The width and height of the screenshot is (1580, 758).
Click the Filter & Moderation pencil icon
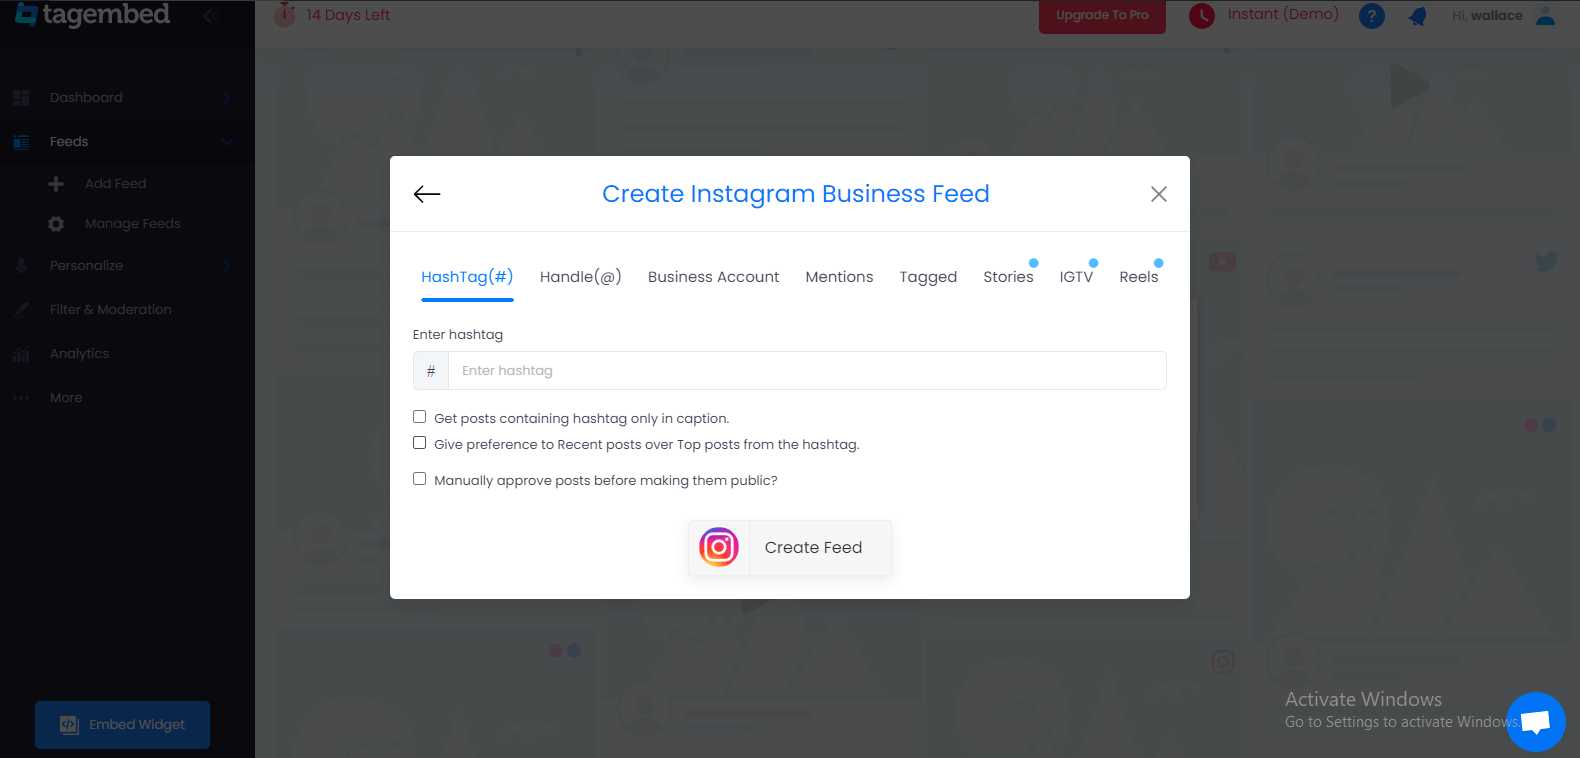coord(21,310)
